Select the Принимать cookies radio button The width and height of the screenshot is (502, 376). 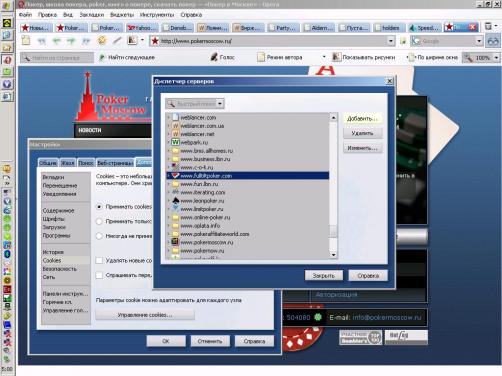click(x=99, y=207)
